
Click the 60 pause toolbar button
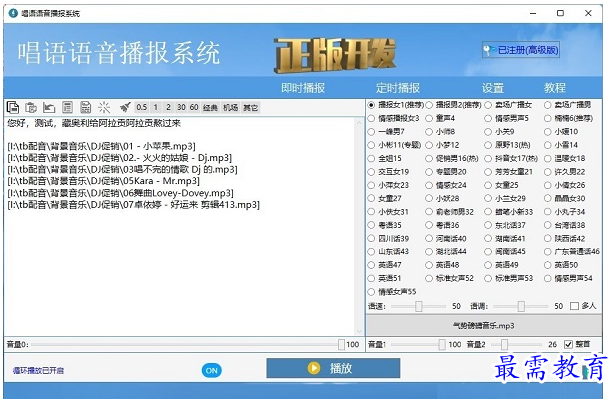point(194,107)
